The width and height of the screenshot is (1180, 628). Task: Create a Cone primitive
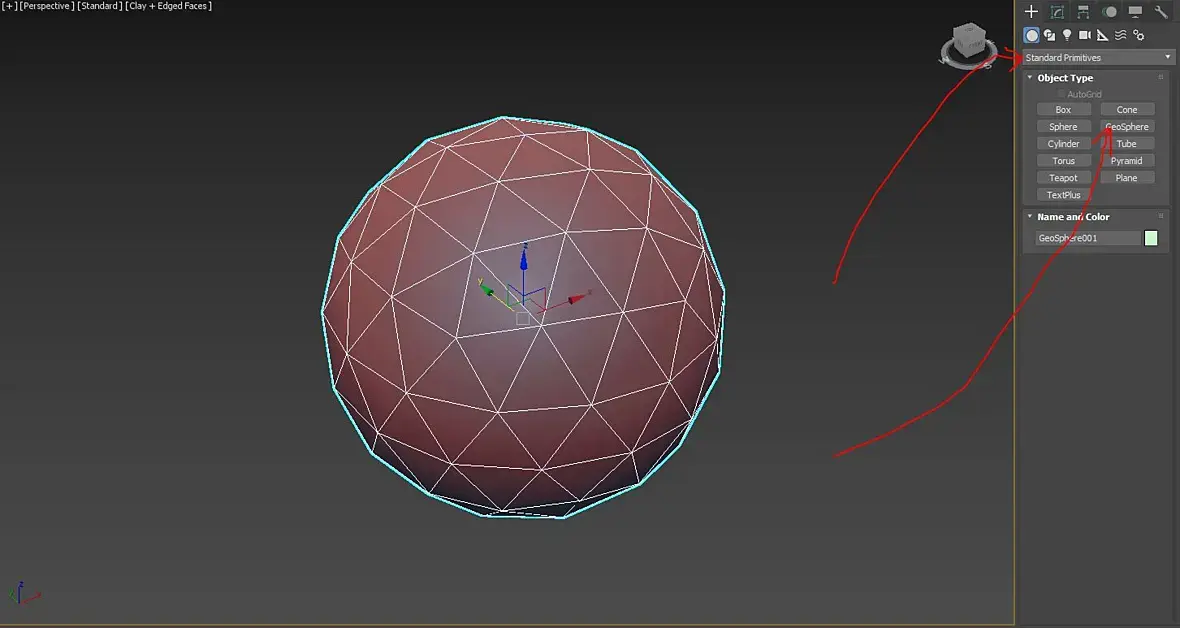click(1127, 109)
